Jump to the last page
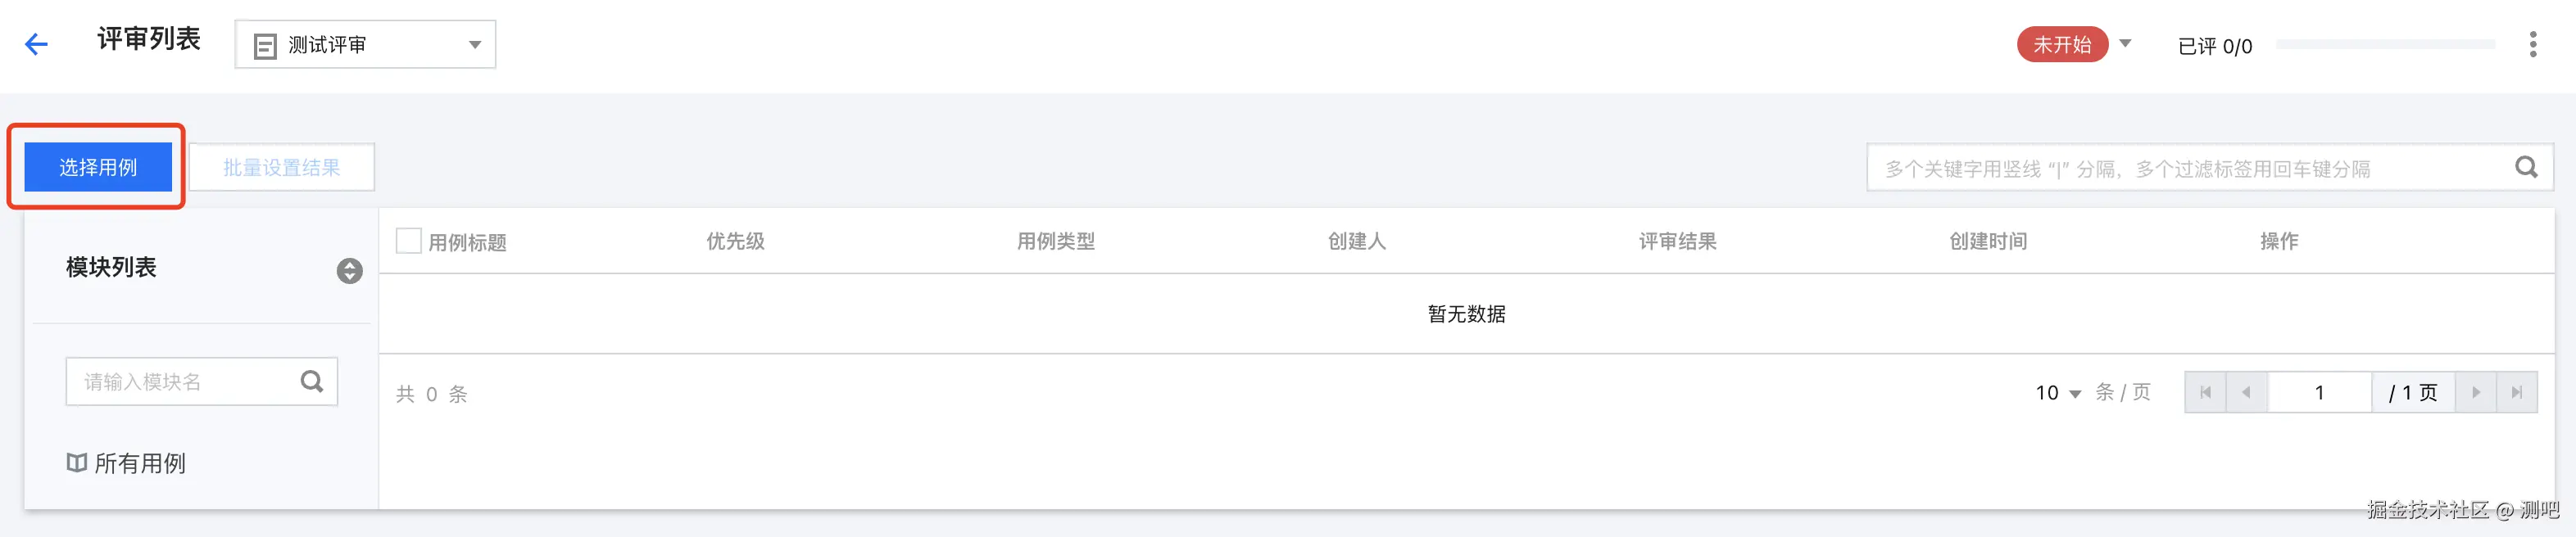 point(2517,392)
